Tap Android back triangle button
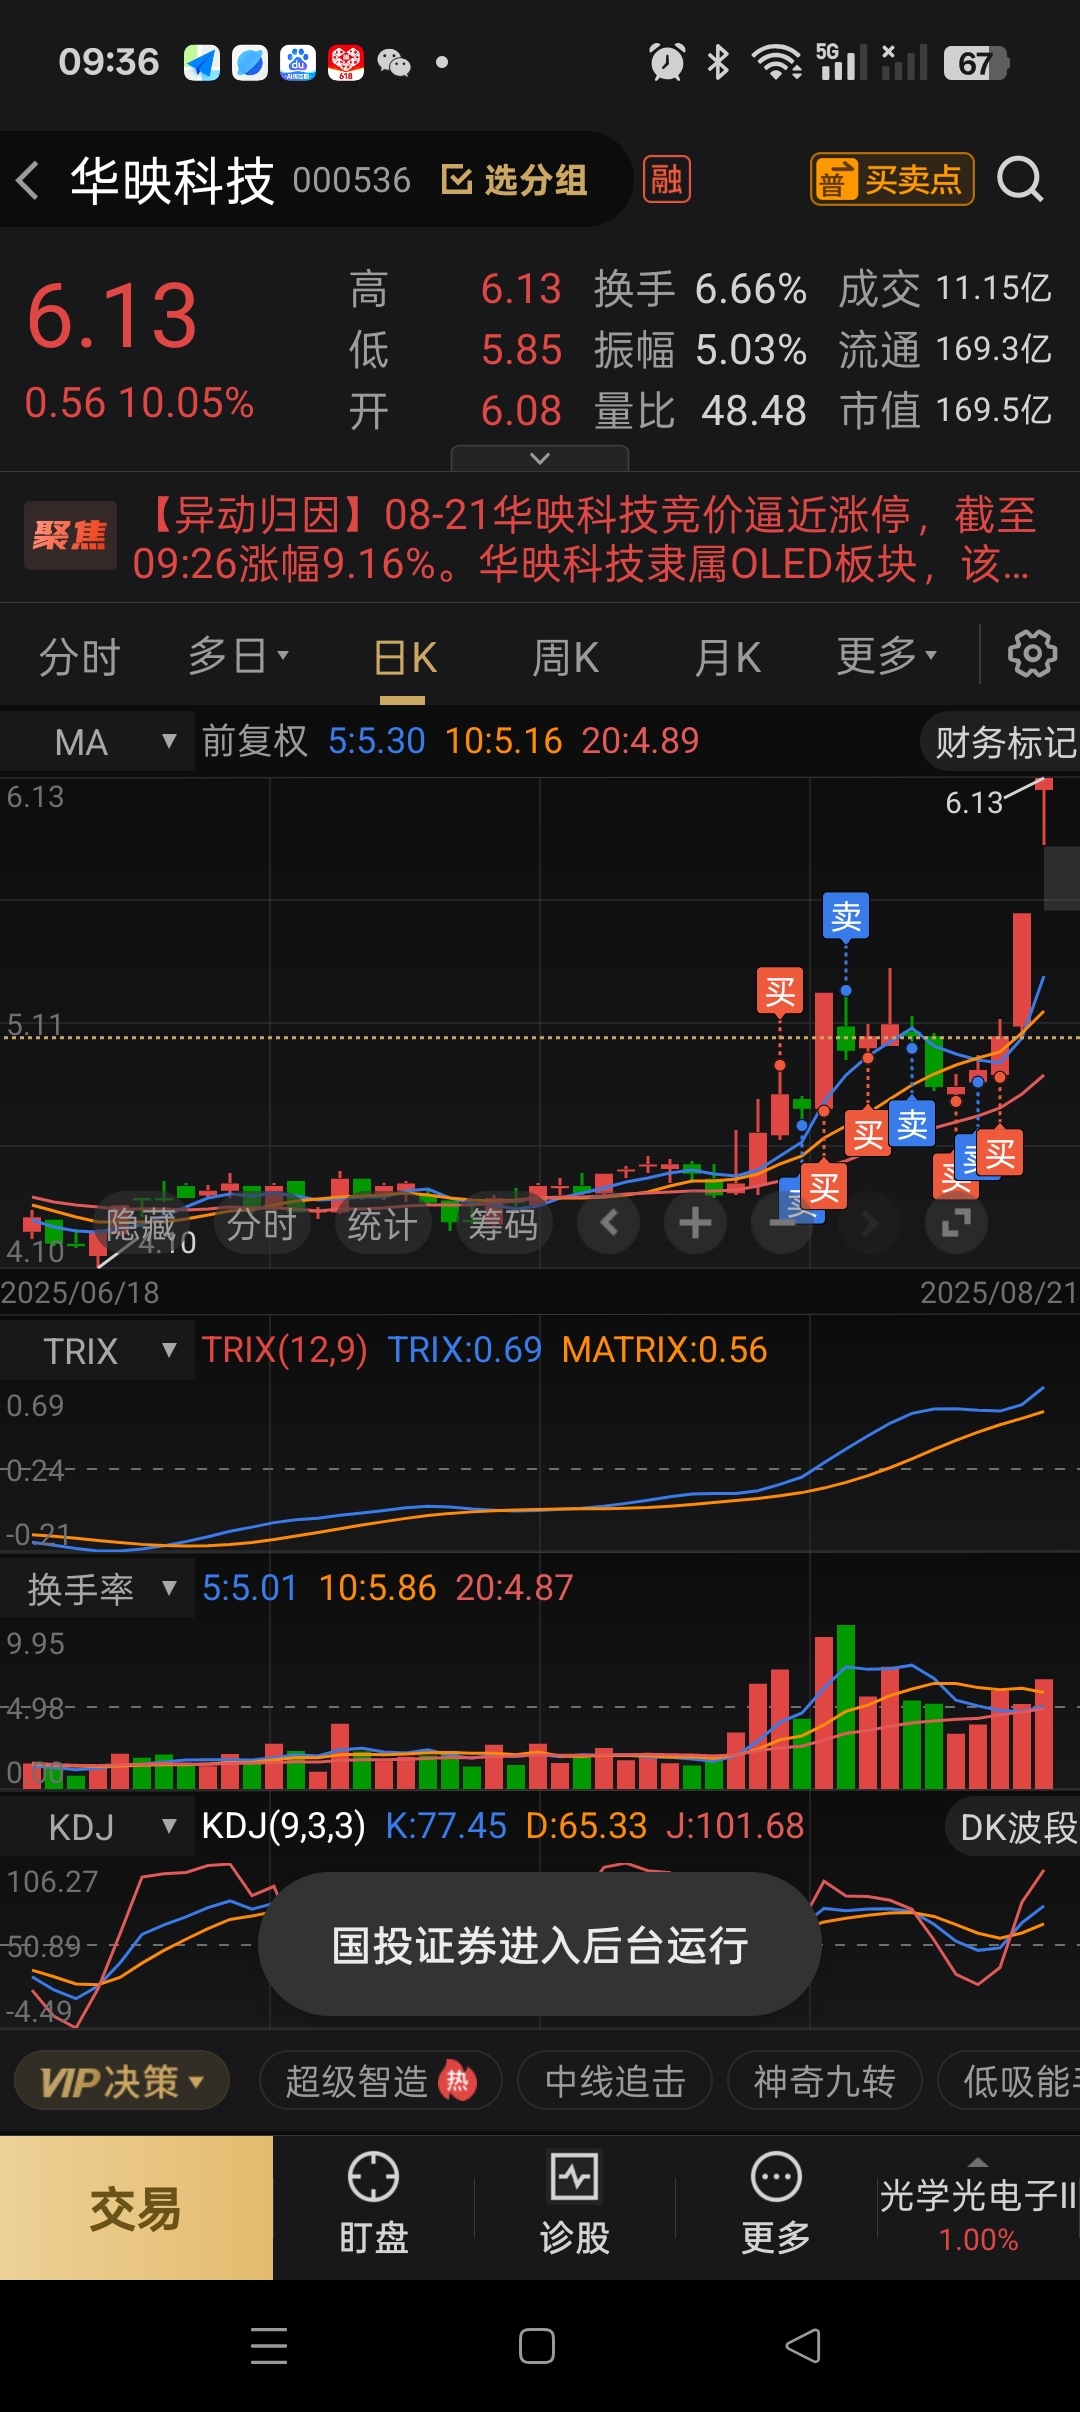Viewport: 1080px width, 2412px height. (x=804, y=2346)
